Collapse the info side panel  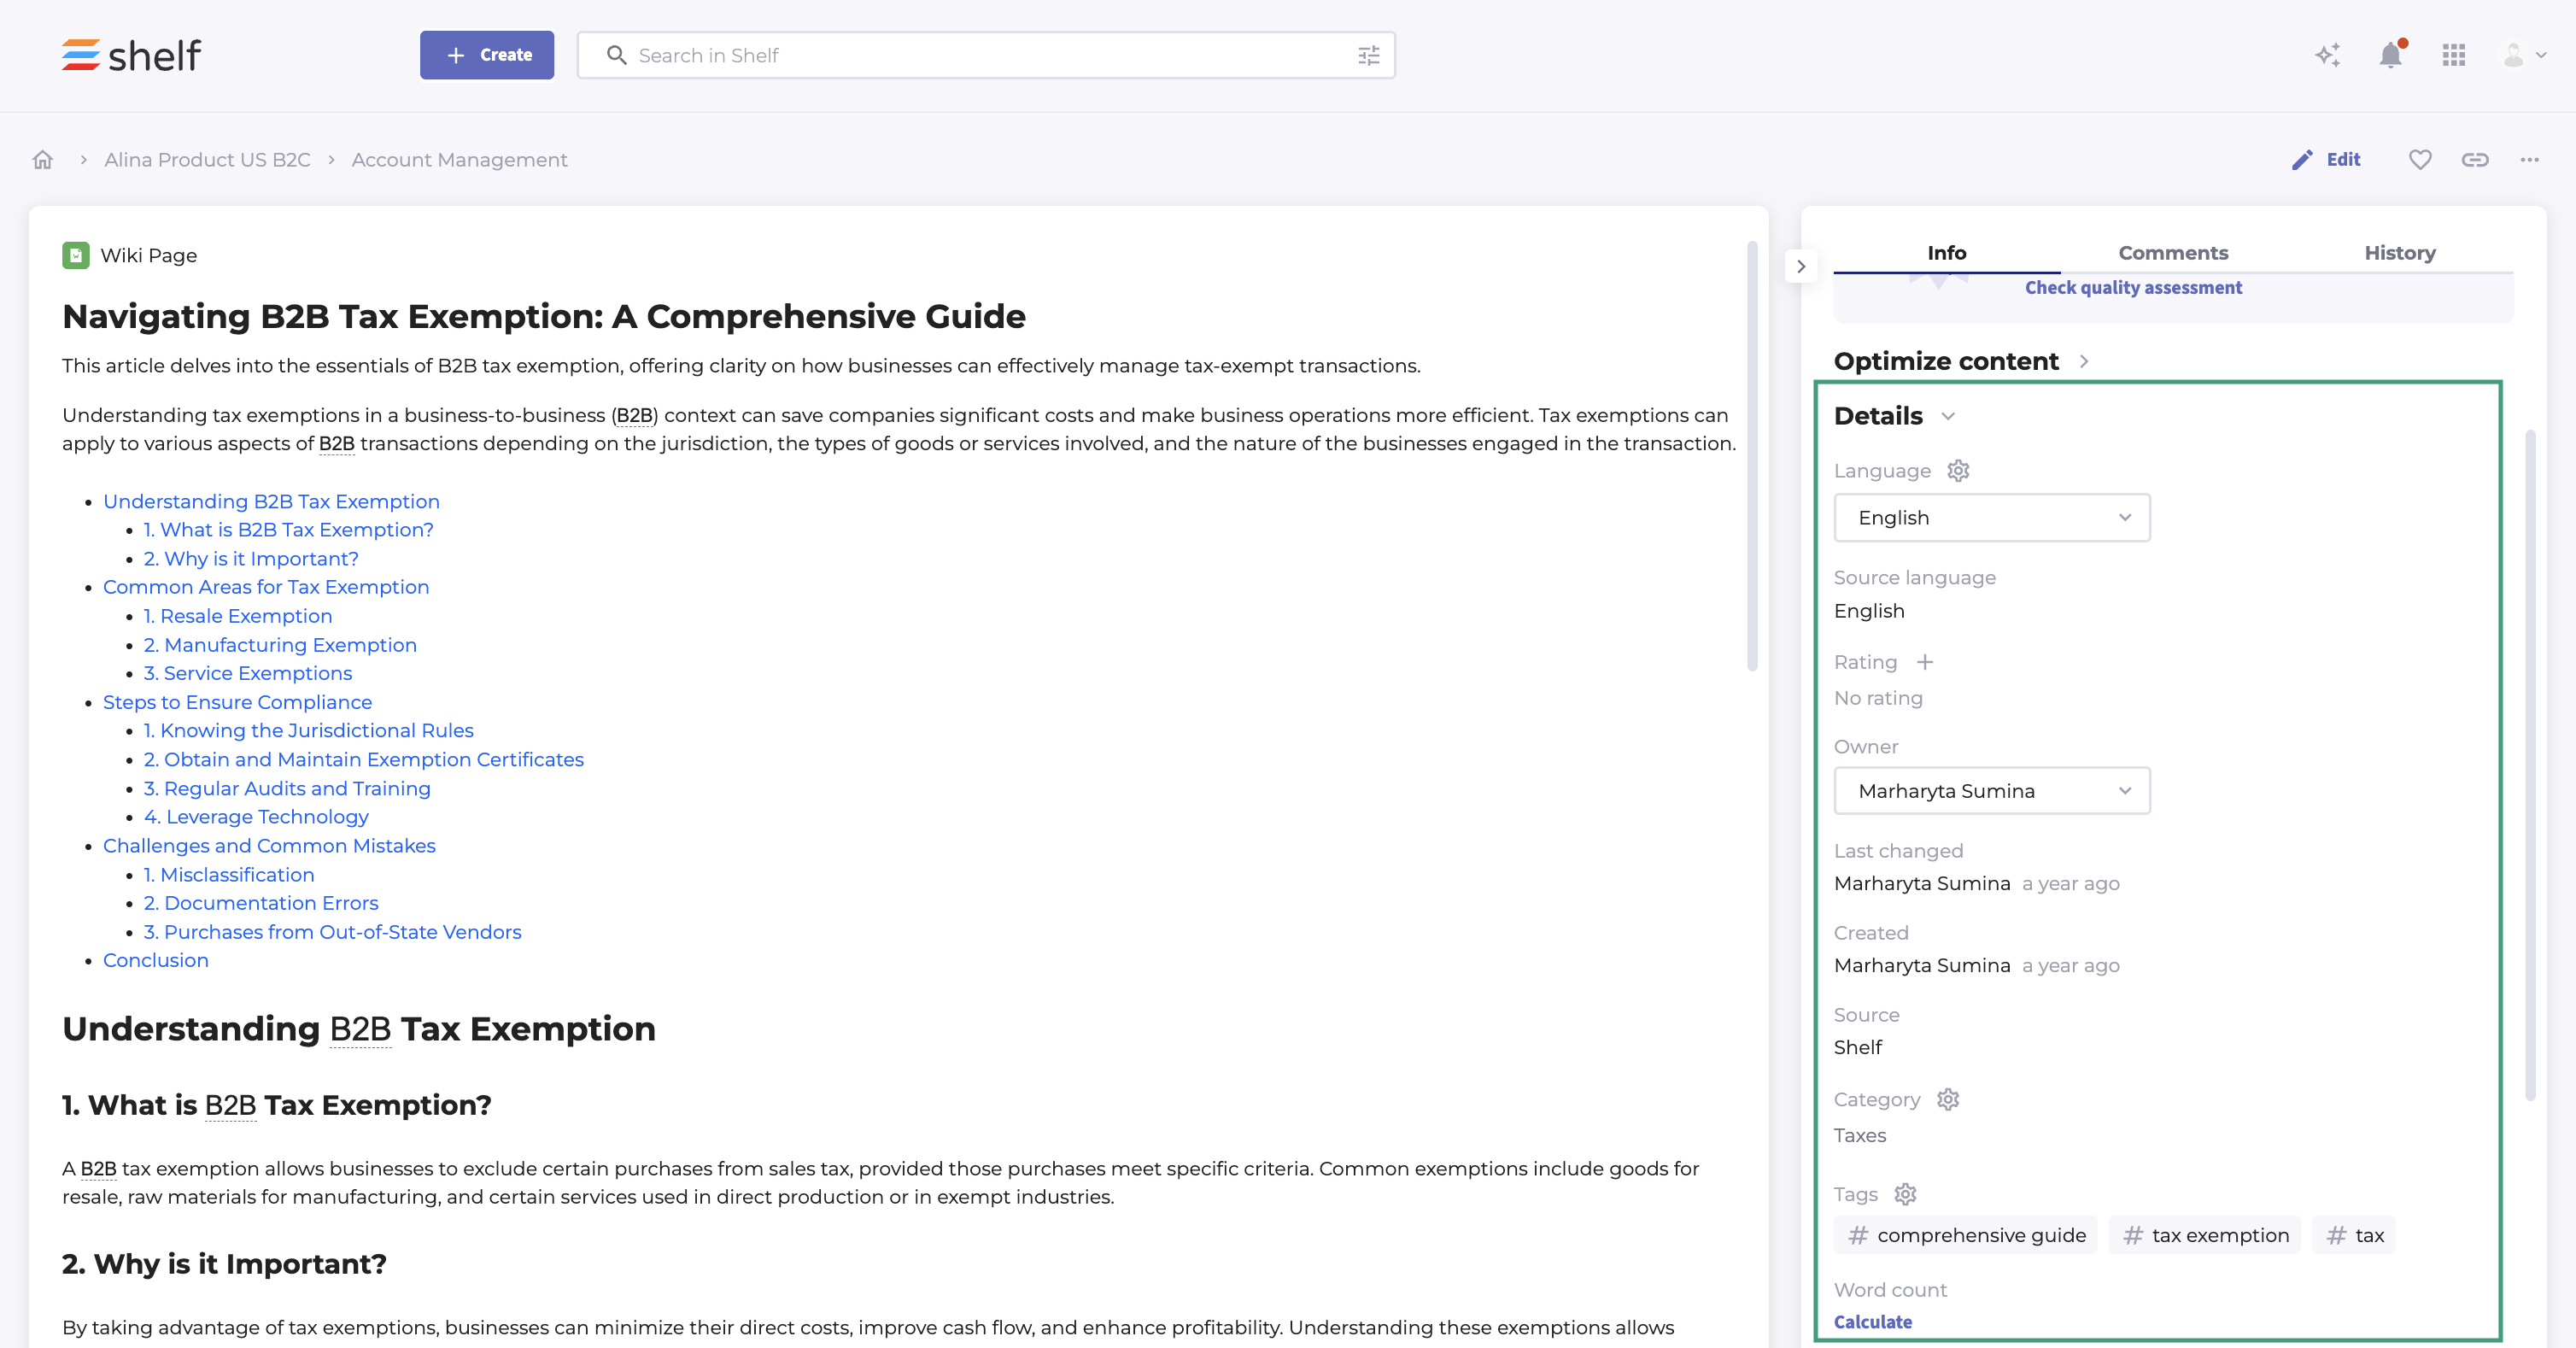point(1800,267)
